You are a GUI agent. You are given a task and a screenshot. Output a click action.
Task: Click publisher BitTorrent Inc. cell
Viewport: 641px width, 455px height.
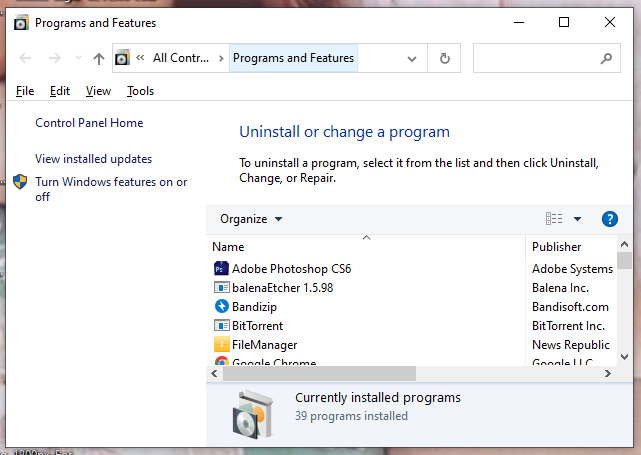tap(568, 326)
